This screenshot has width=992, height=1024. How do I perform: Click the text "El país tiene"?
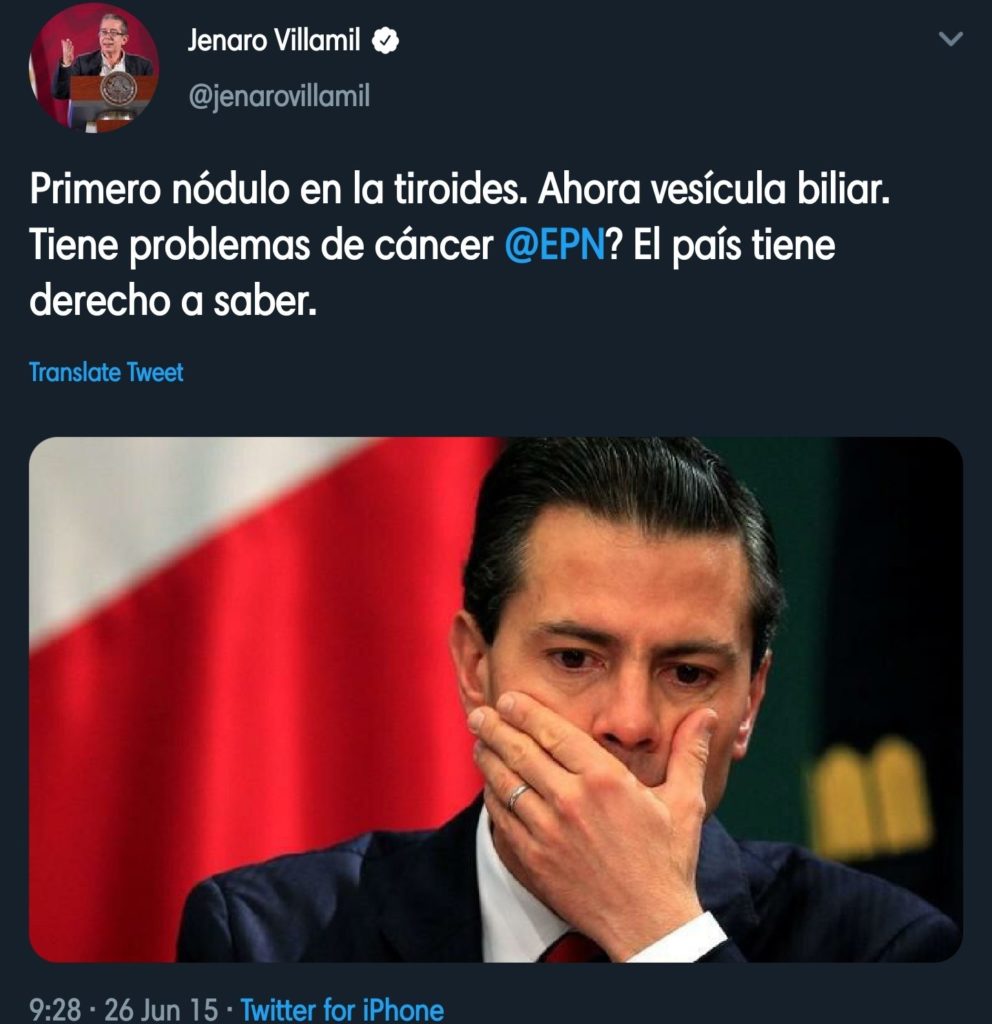pyautogui.click(x=733, y=246)
